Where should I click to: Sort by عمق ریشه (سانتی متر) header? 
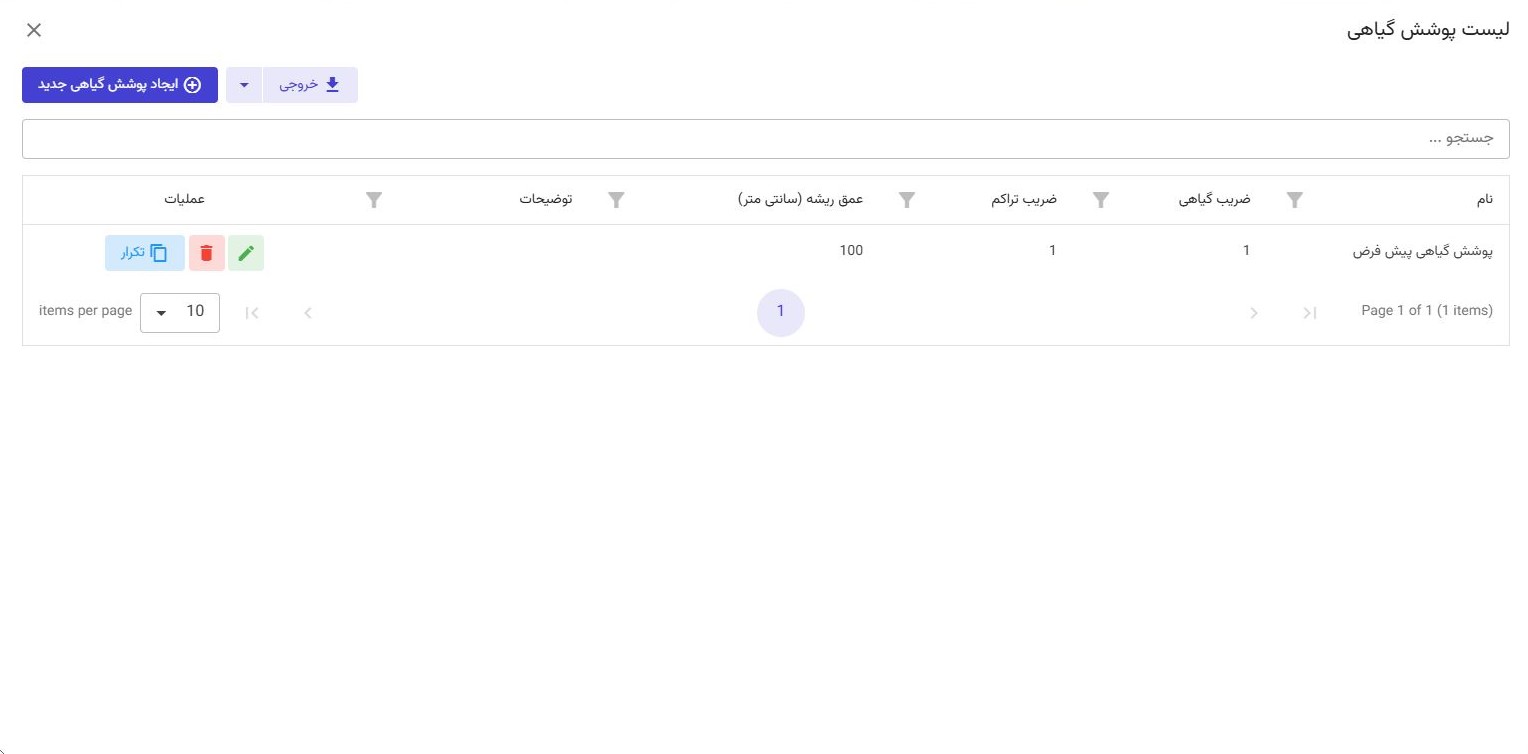(800, 199)
